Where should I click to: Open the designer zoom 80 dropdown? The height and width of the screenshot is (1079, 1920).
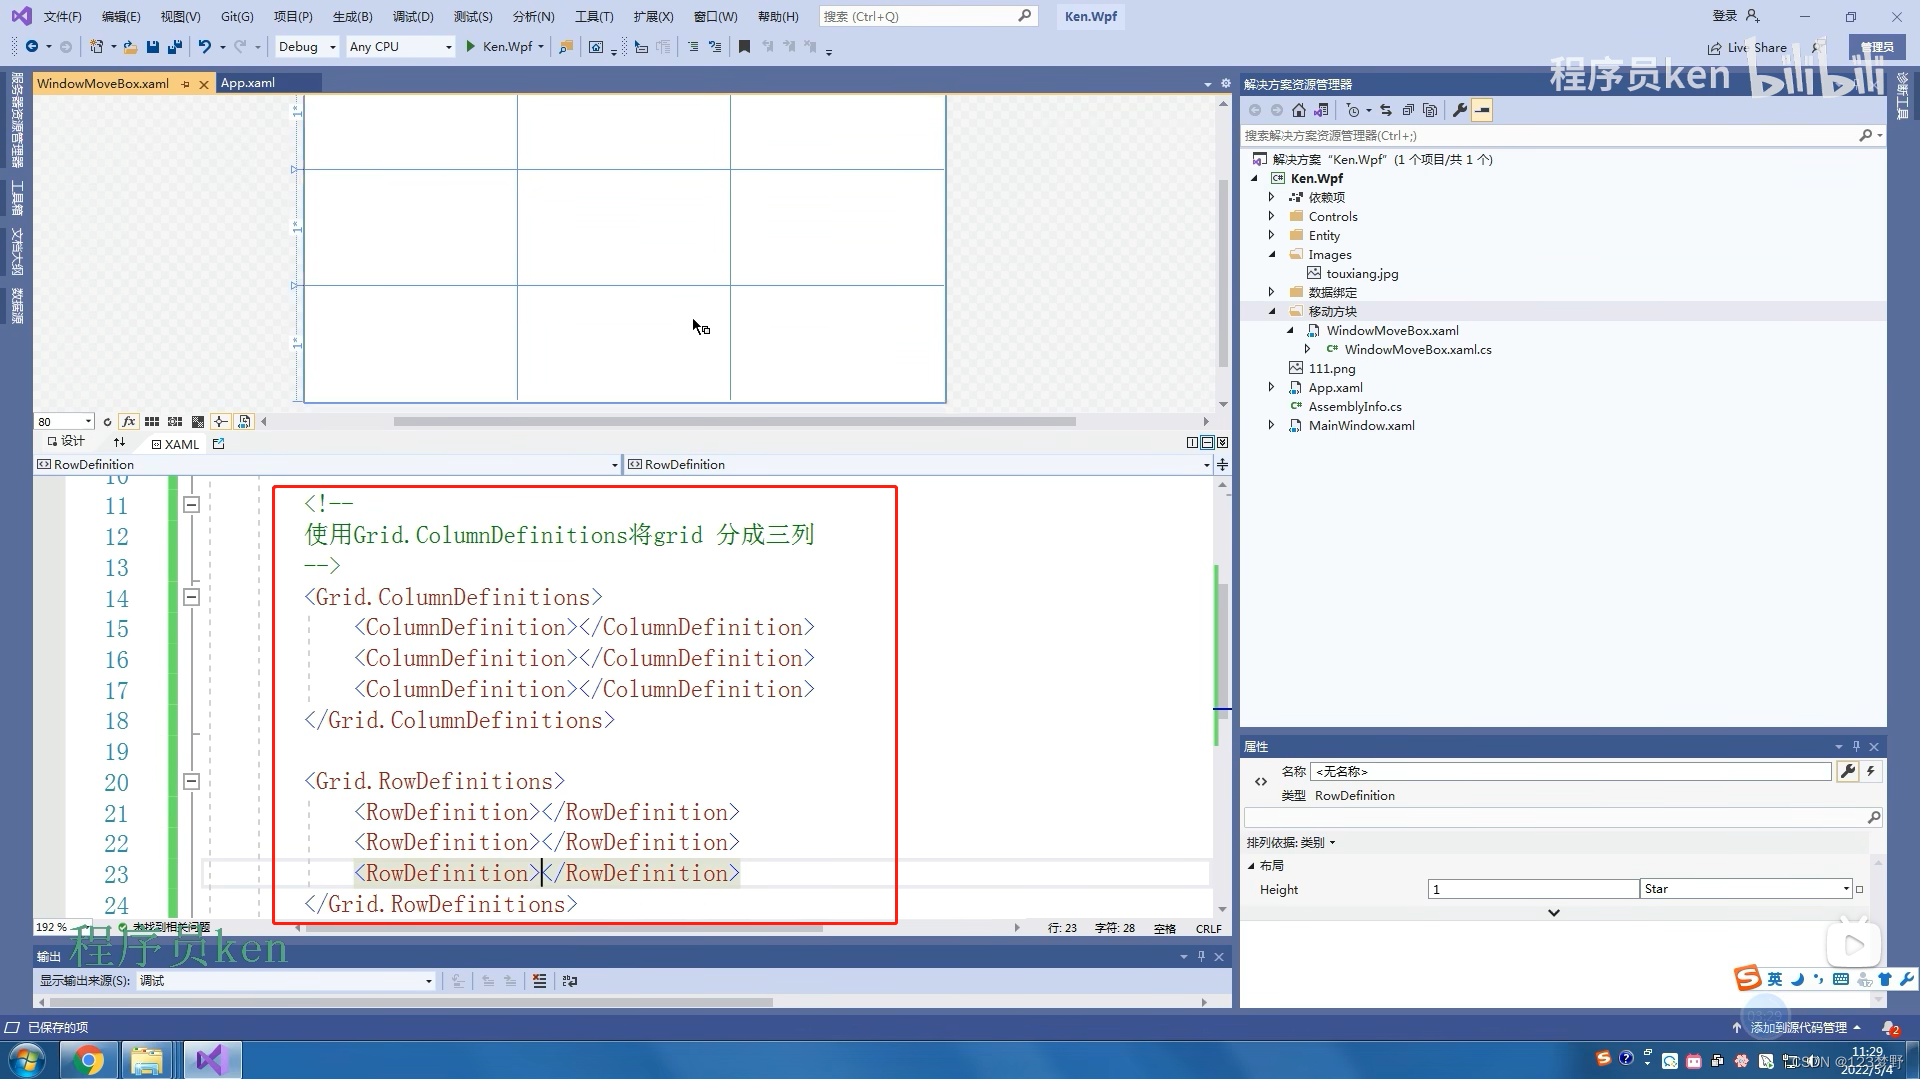[65, 422]
